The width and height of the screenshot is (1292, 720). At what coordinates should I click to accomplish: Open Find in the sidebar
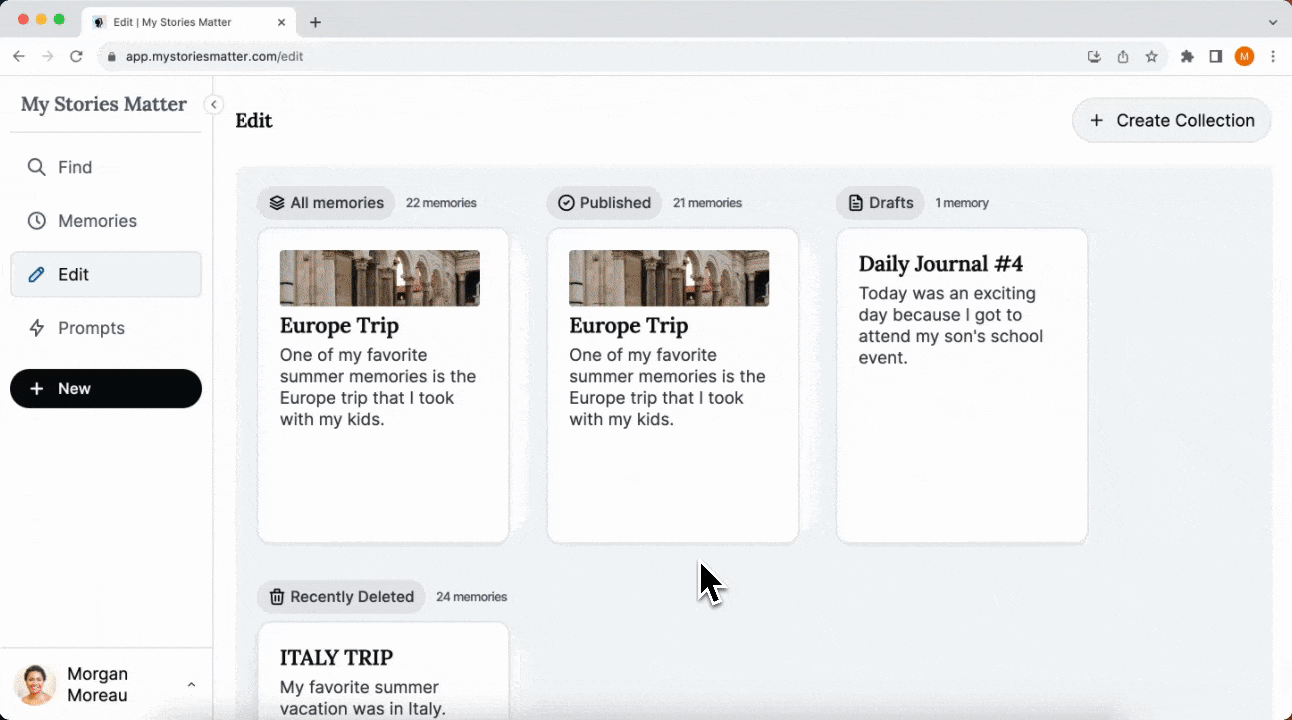point(106,167)
